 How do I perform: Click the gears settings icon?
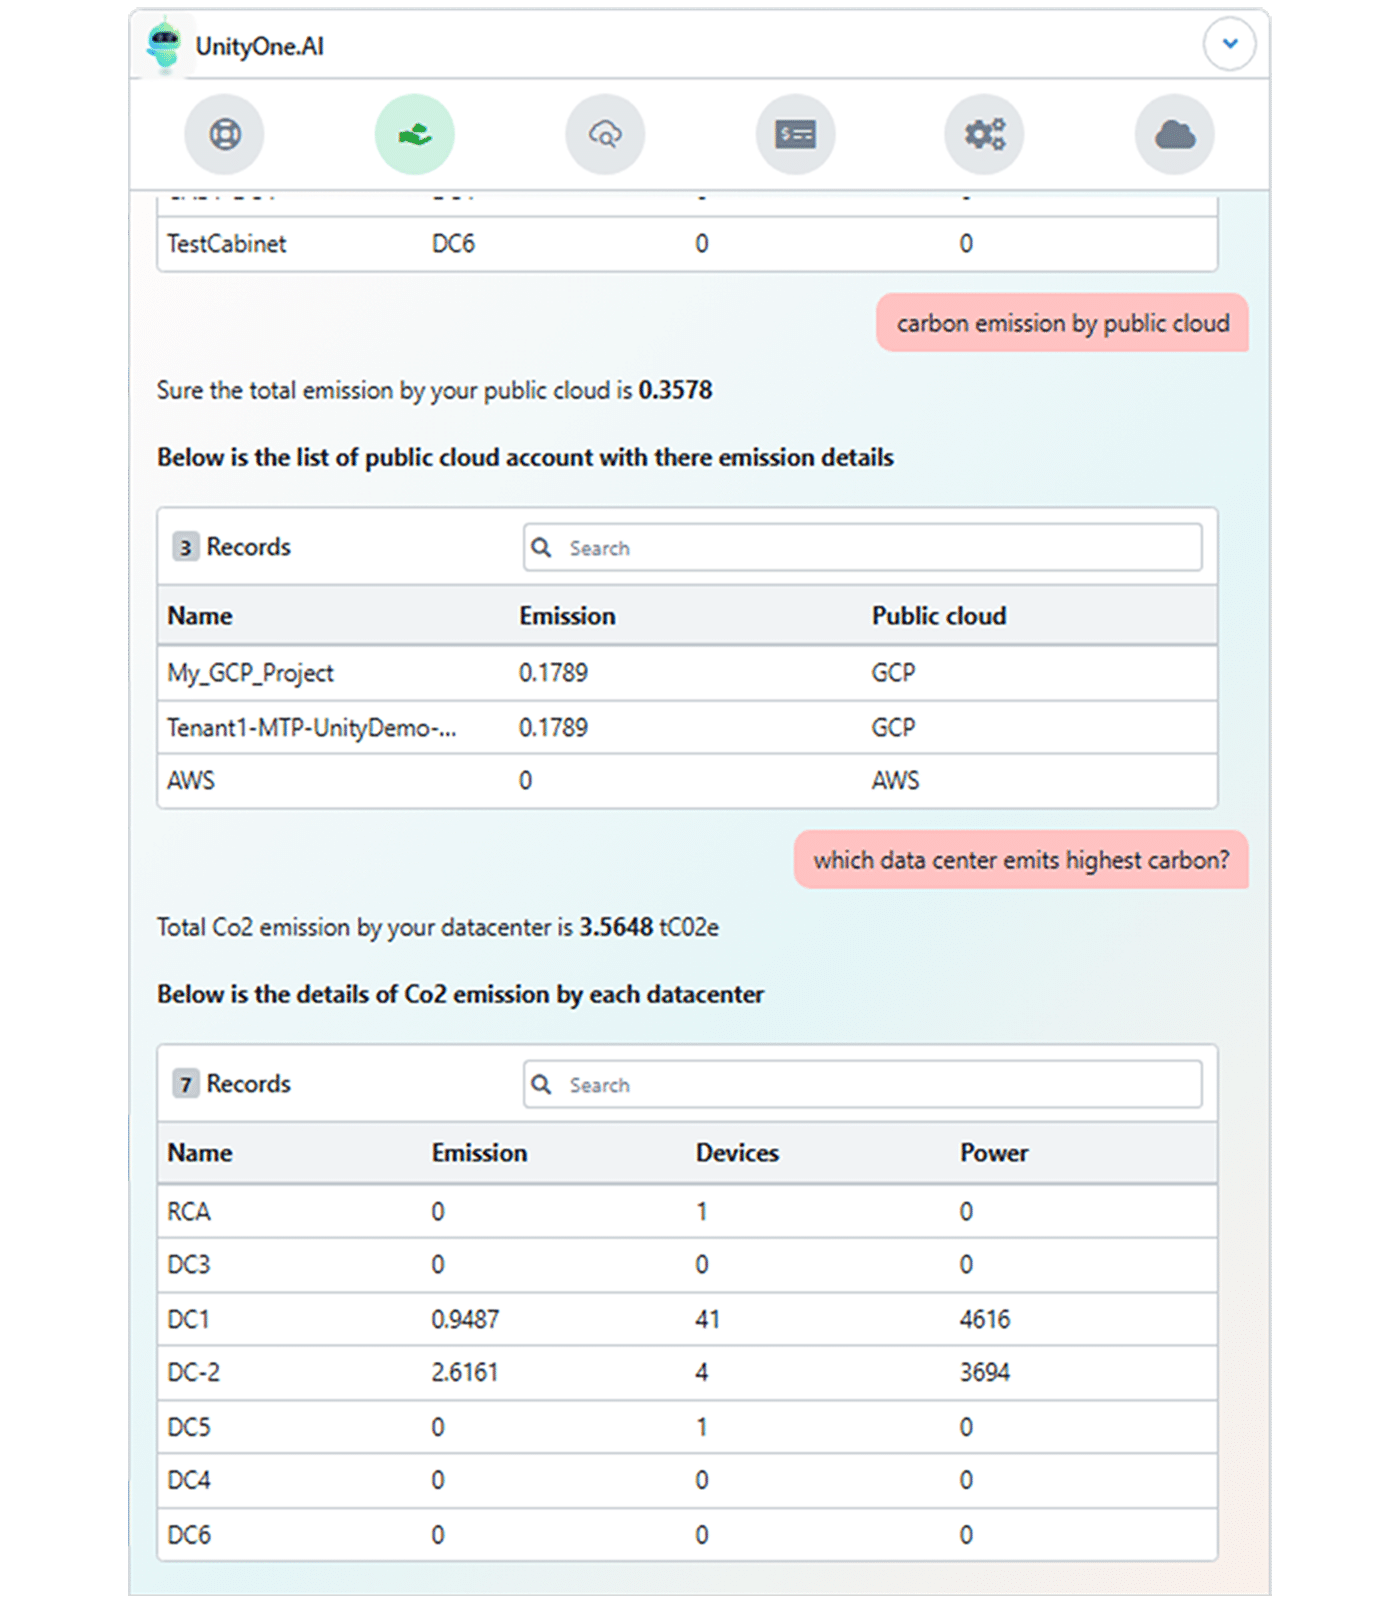pos(984,134)
